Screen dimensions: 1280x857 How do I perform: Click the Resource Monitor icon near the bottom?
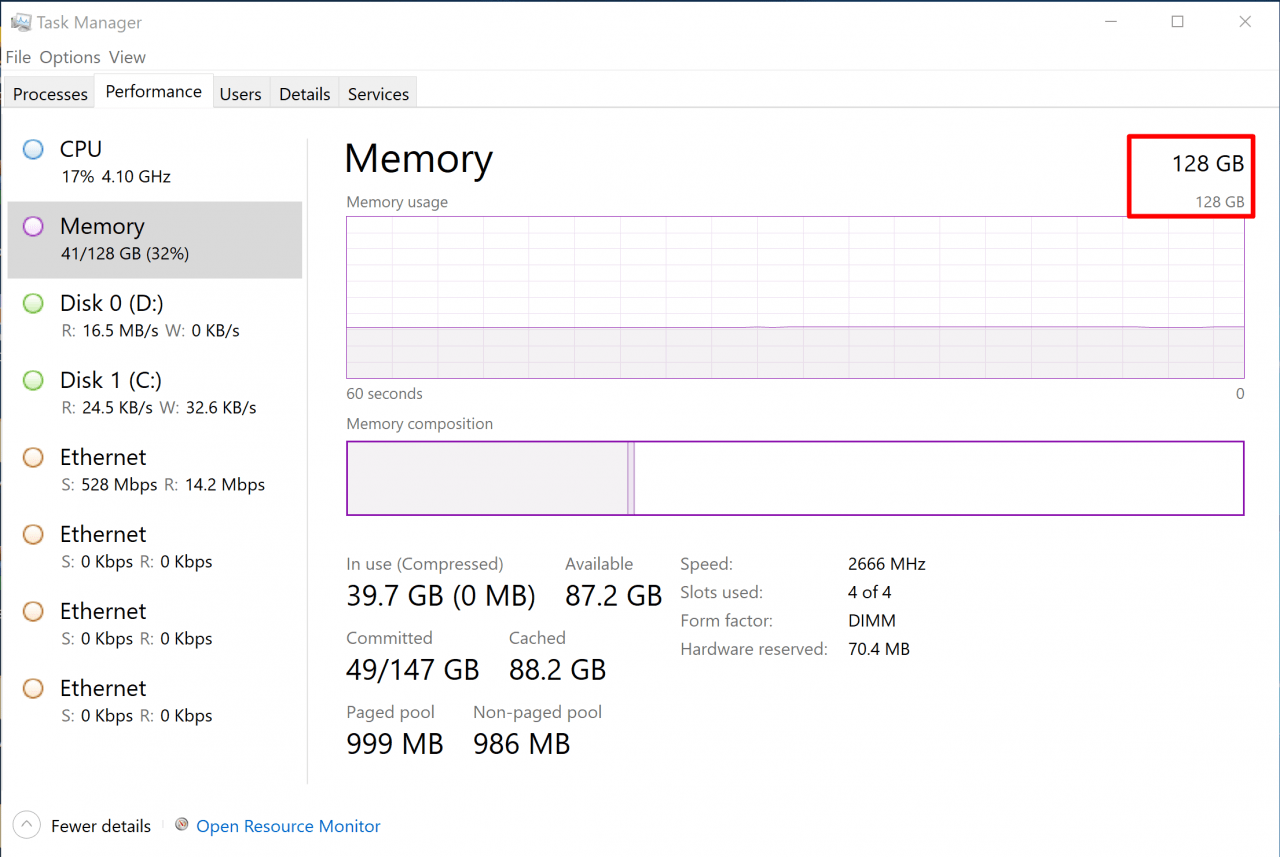click(182, 825)
